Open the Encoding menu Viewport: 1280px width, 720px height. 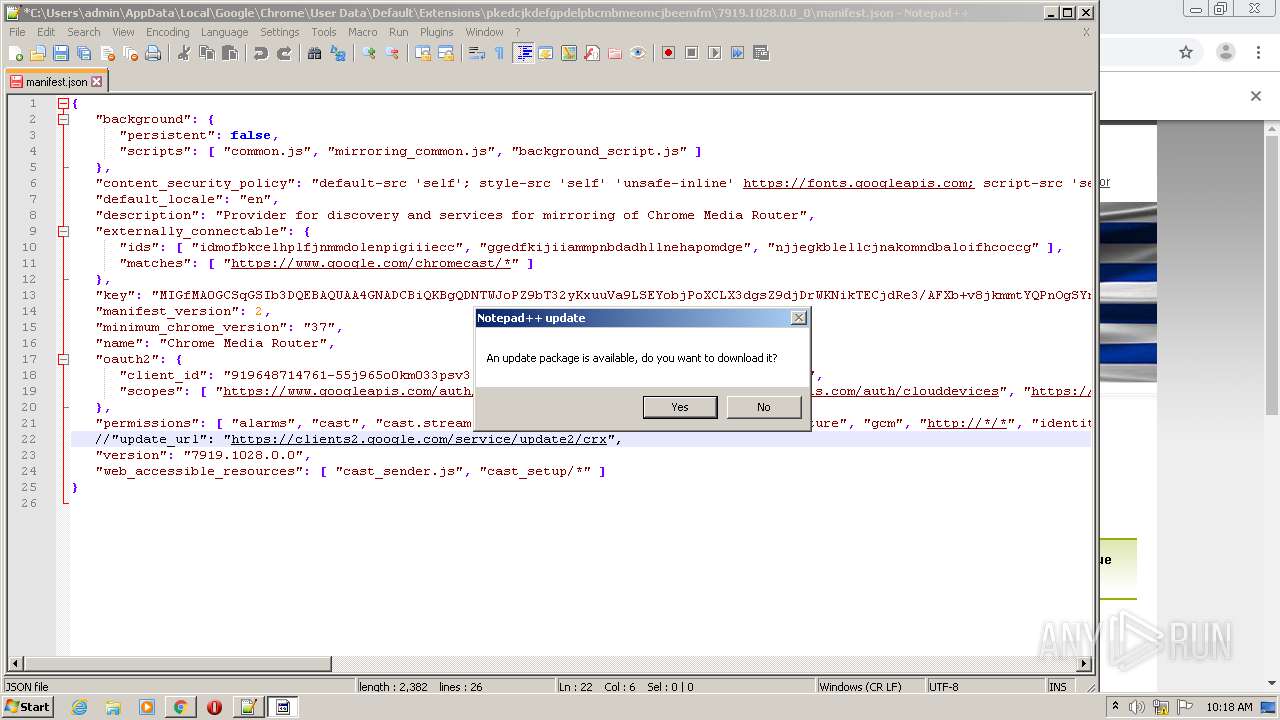(x=167, y=32)
